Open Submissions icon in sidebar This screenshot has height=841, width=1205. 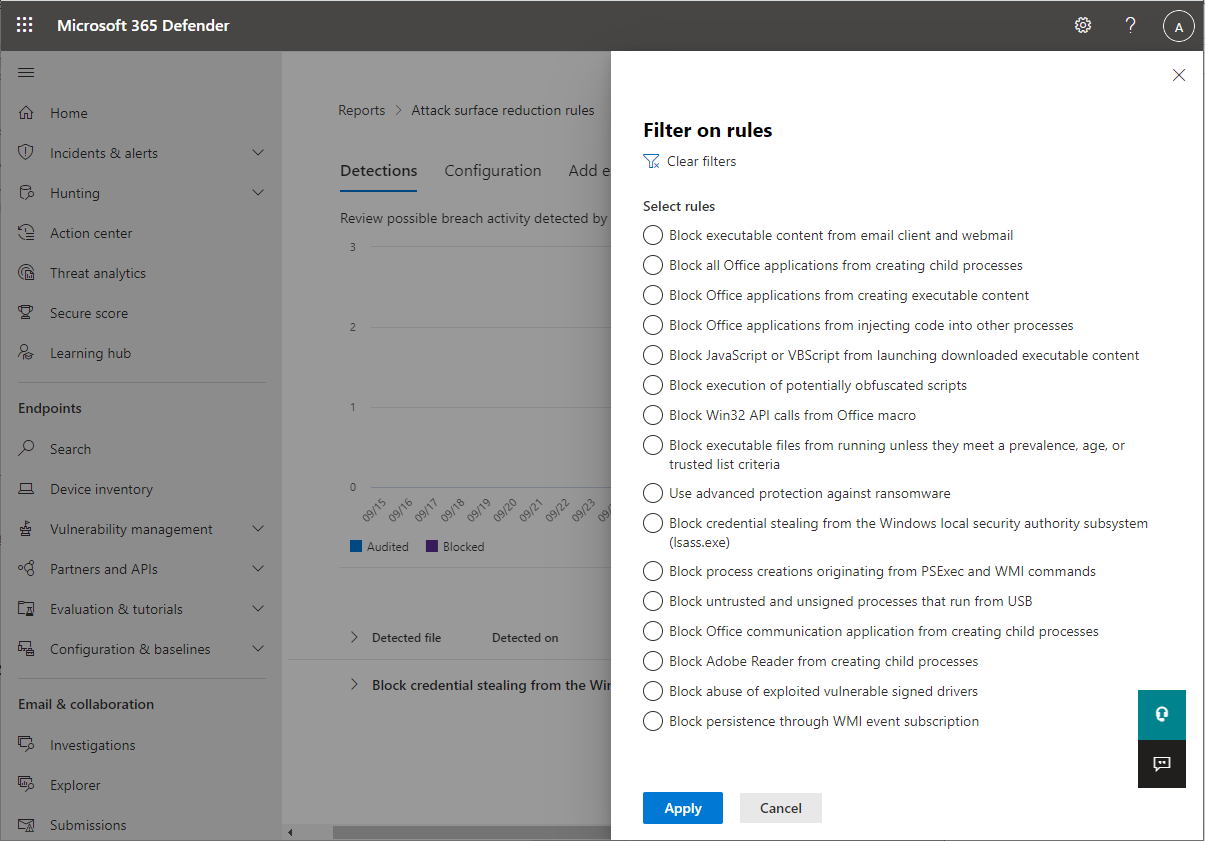27,825
